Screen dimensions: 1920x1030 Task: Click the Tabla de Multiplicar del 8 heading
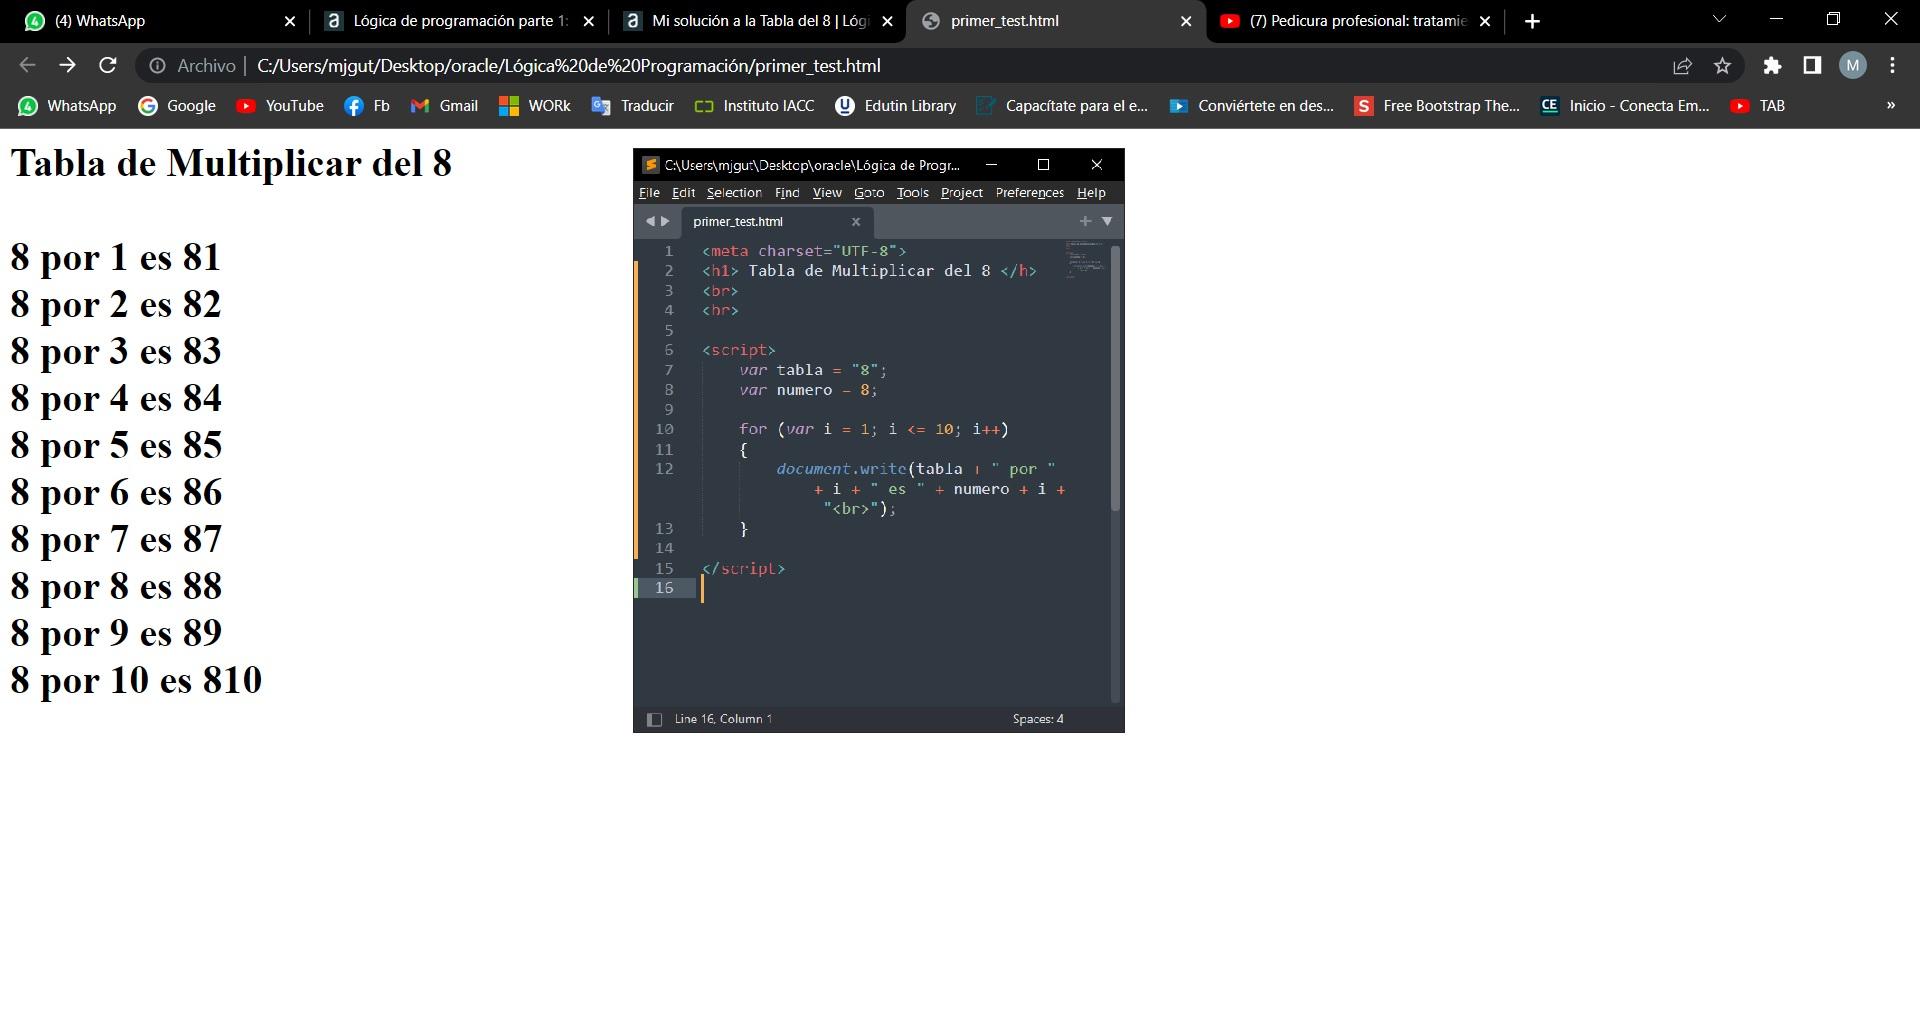click(231, 163)
